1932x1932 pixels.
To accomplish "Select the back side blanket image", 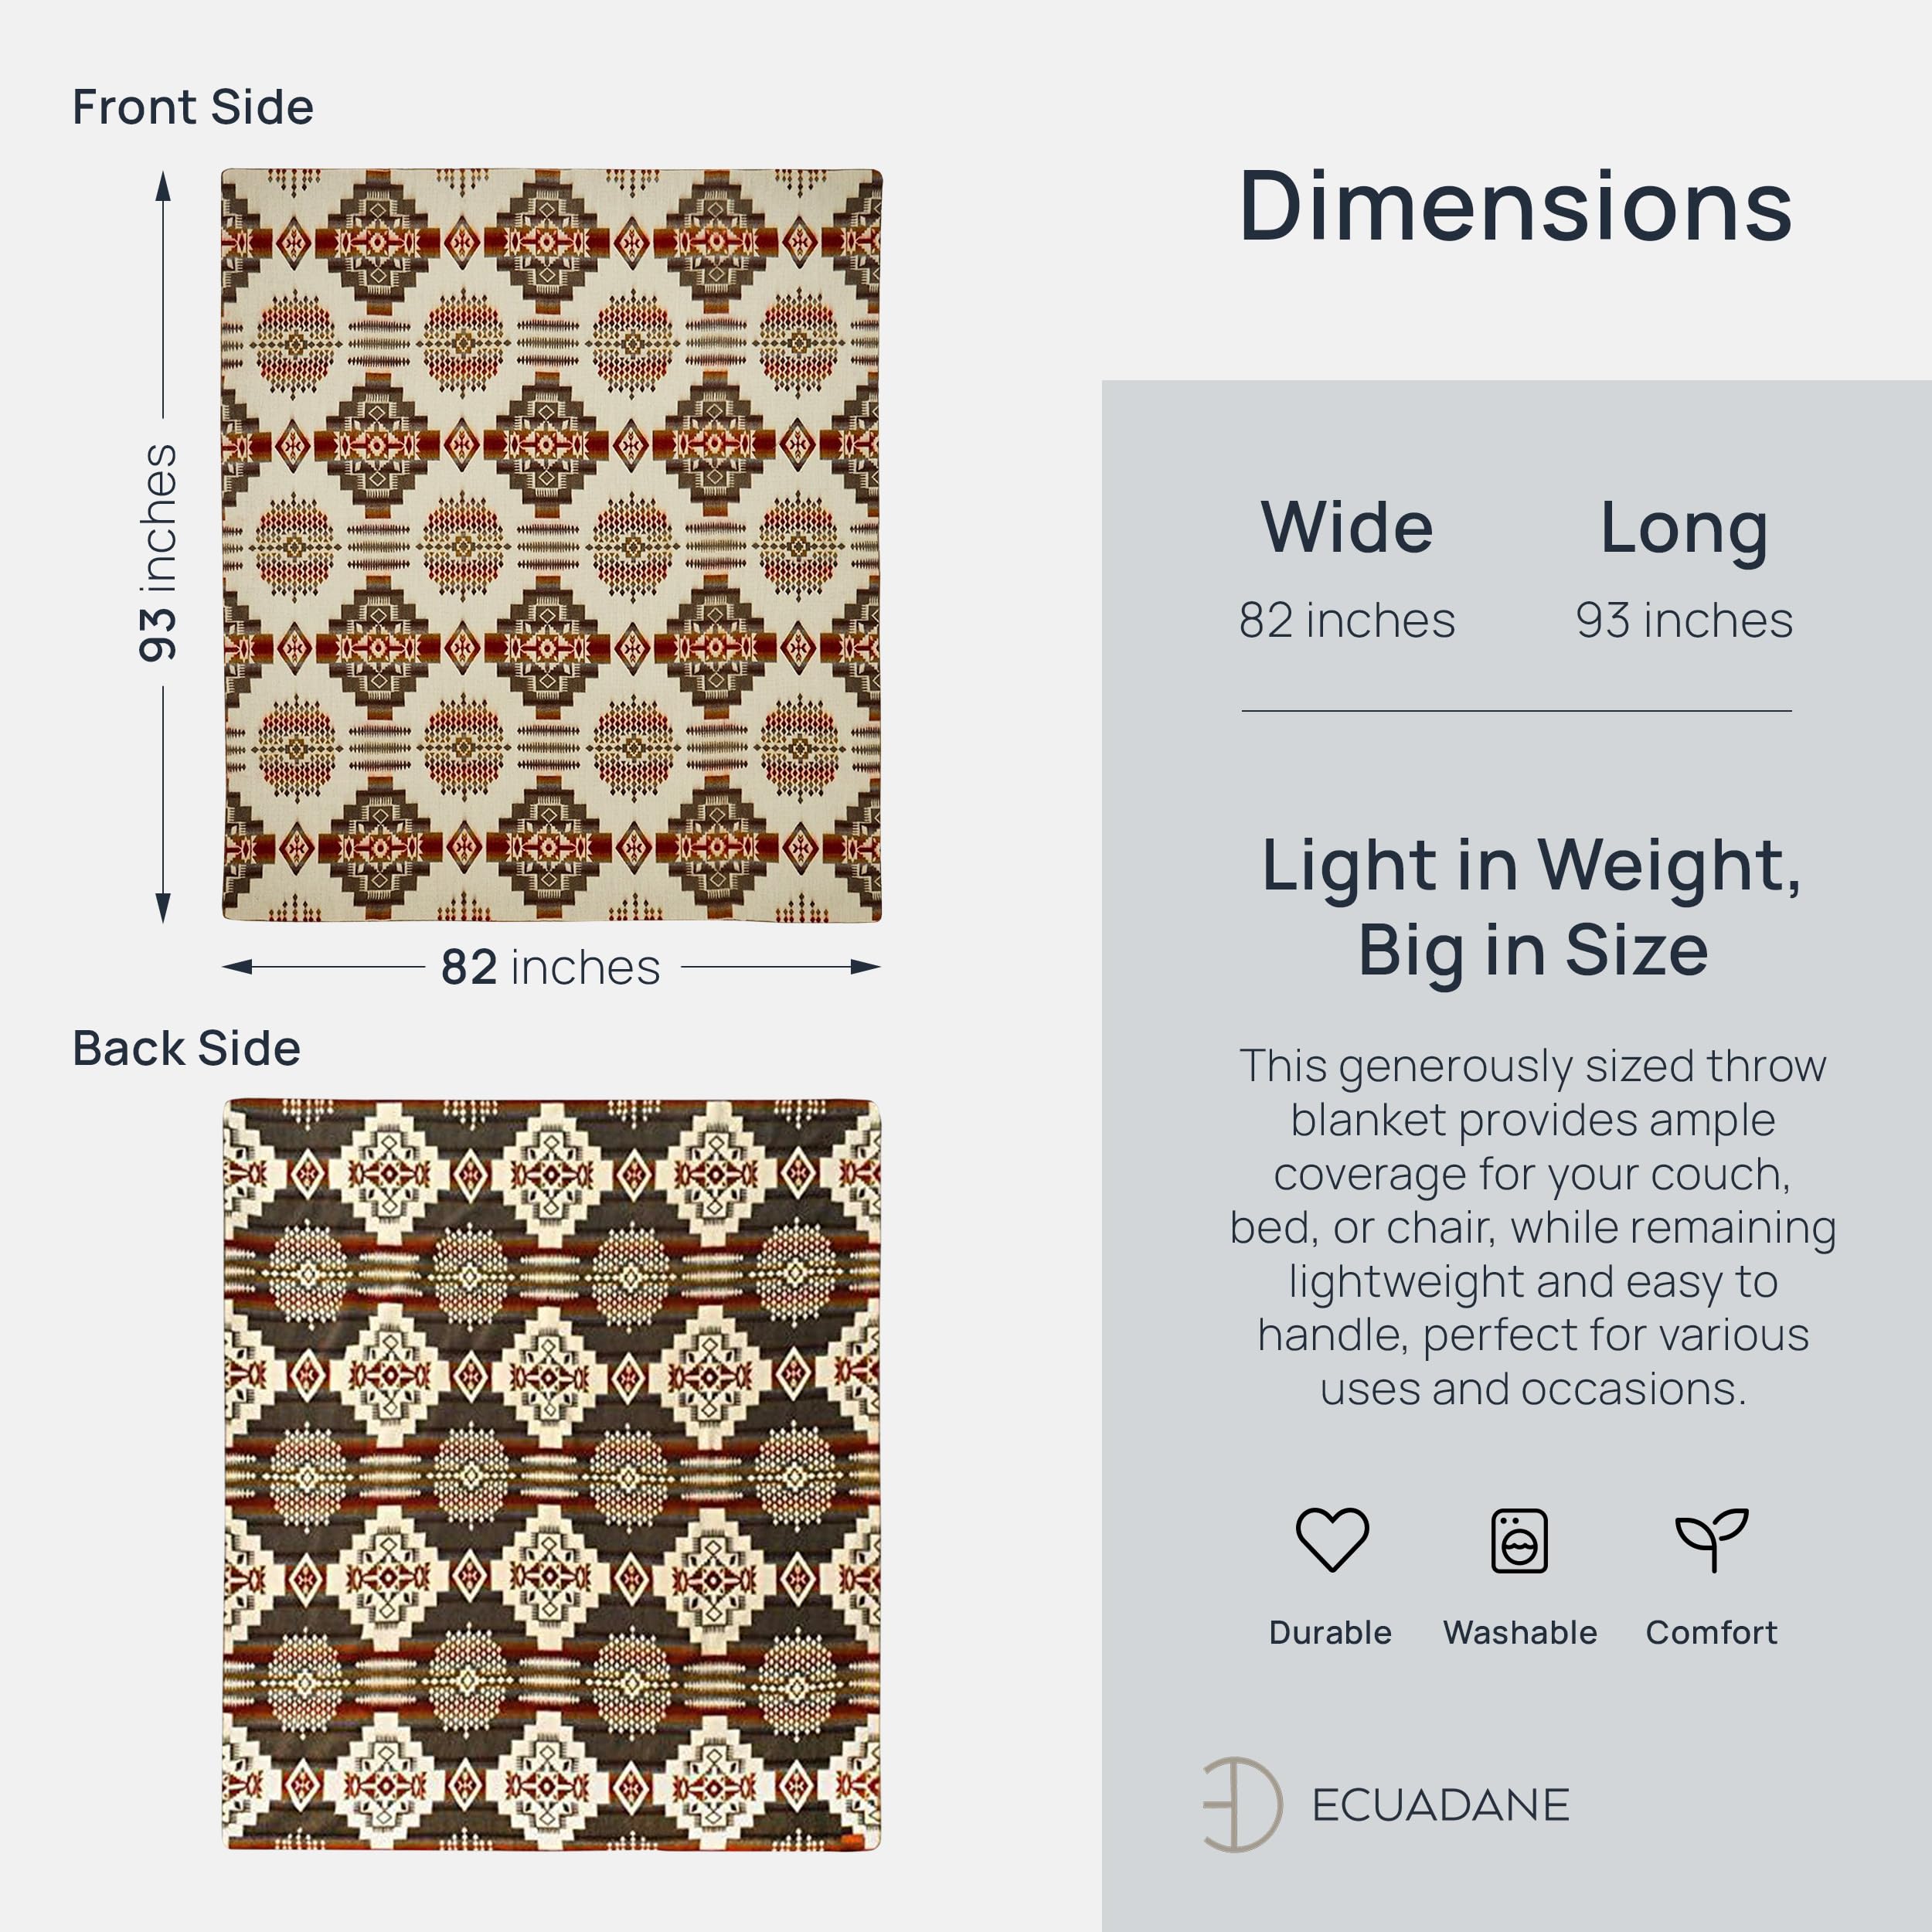I will tap(551, 1475).
